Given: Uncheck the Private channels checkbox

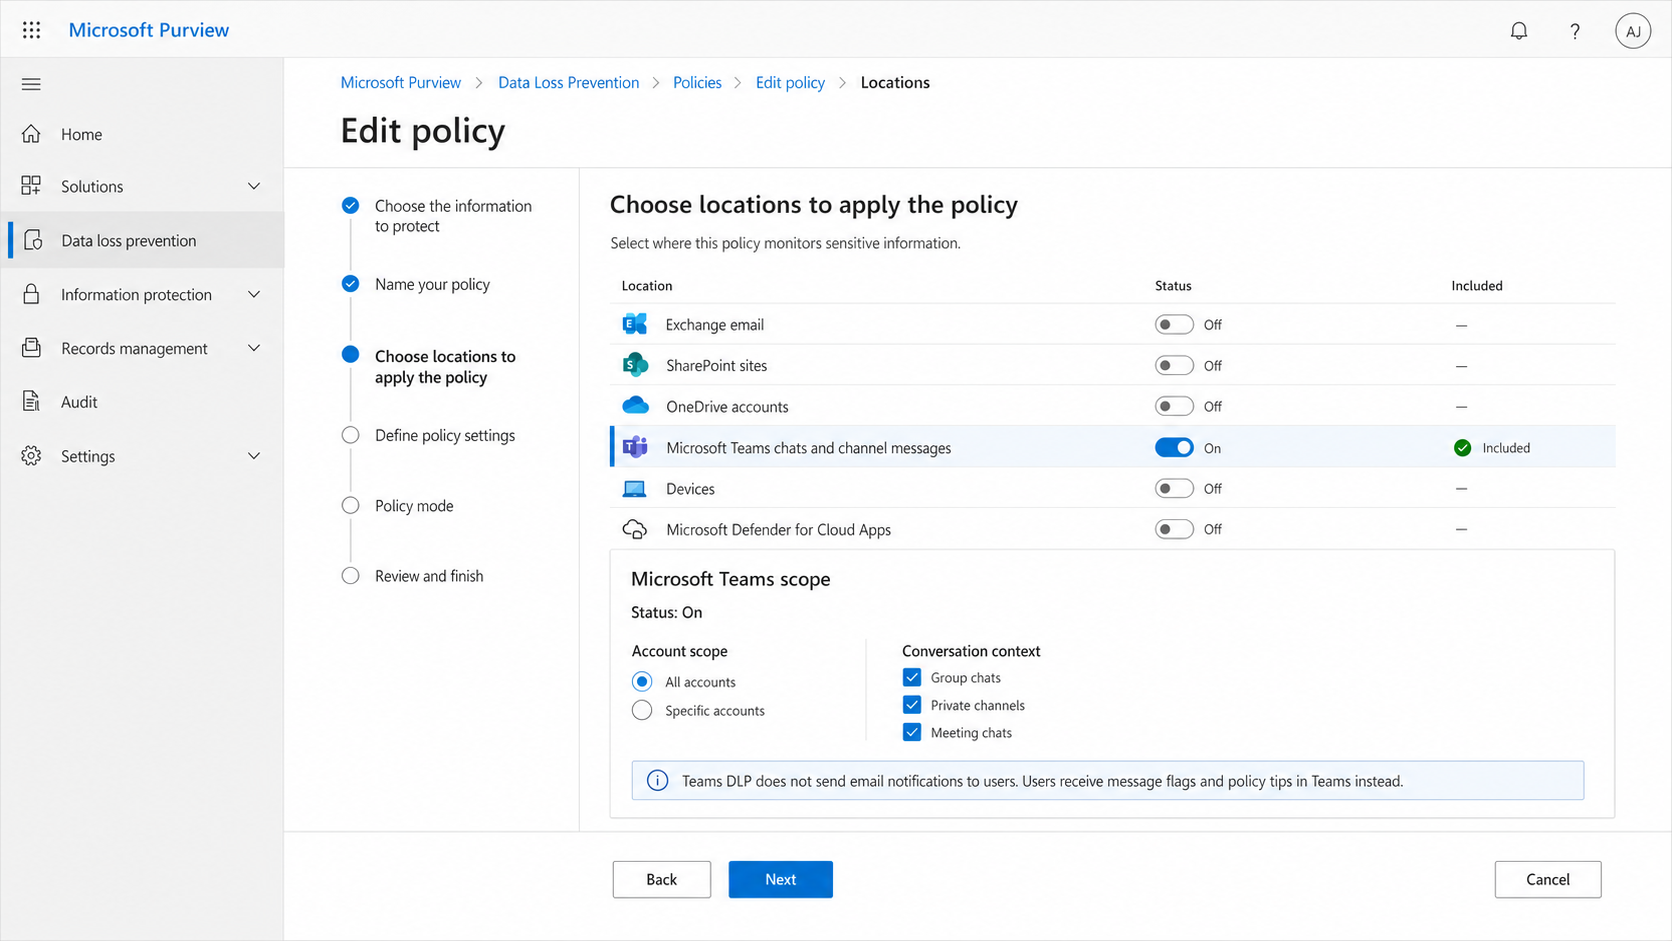Looking at the screenshot, I should (x=912, y=705).
